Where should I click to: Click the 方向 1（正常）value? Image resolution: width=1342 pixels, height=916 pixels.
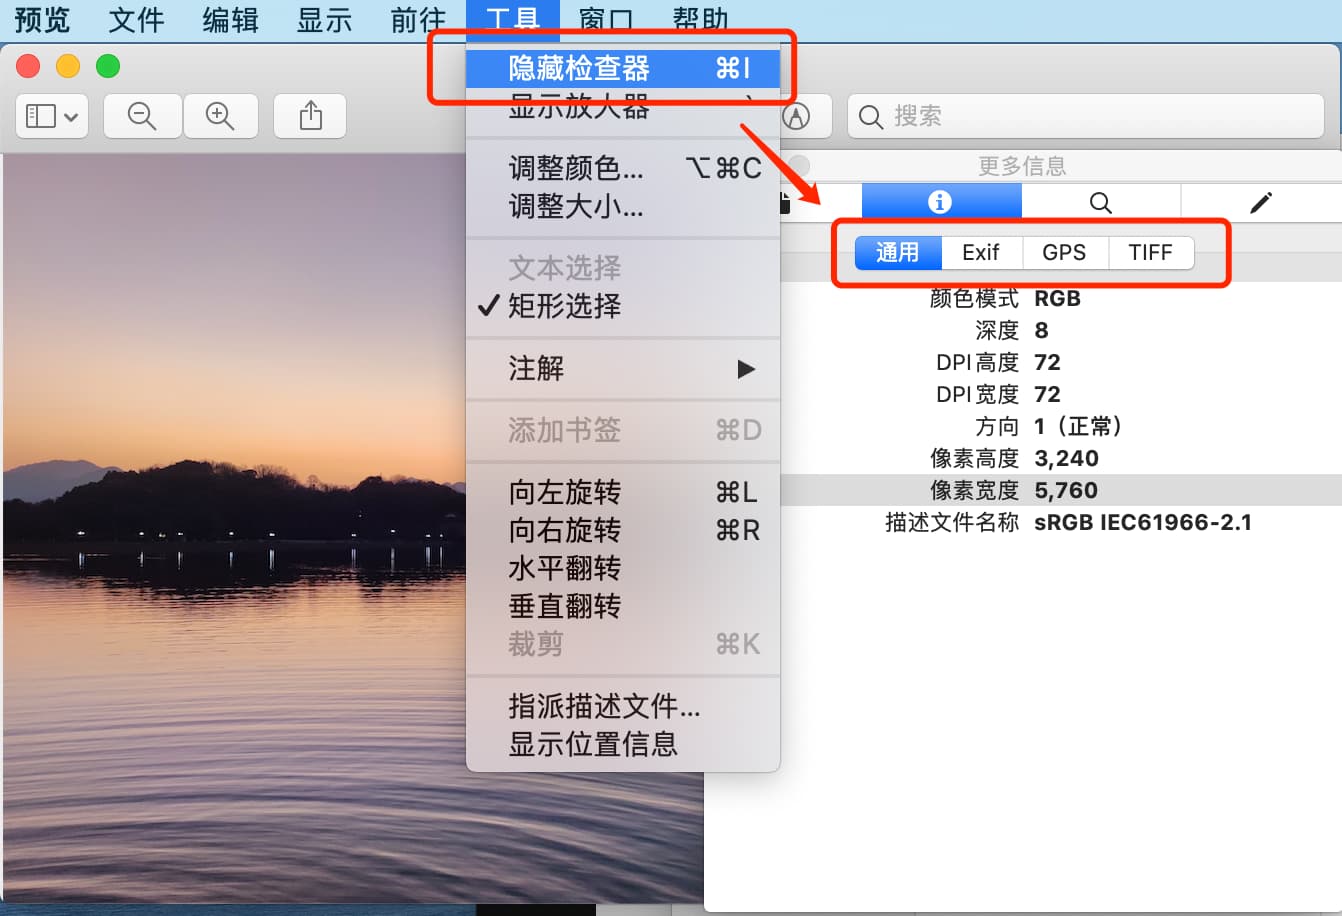pos(1080,426)
